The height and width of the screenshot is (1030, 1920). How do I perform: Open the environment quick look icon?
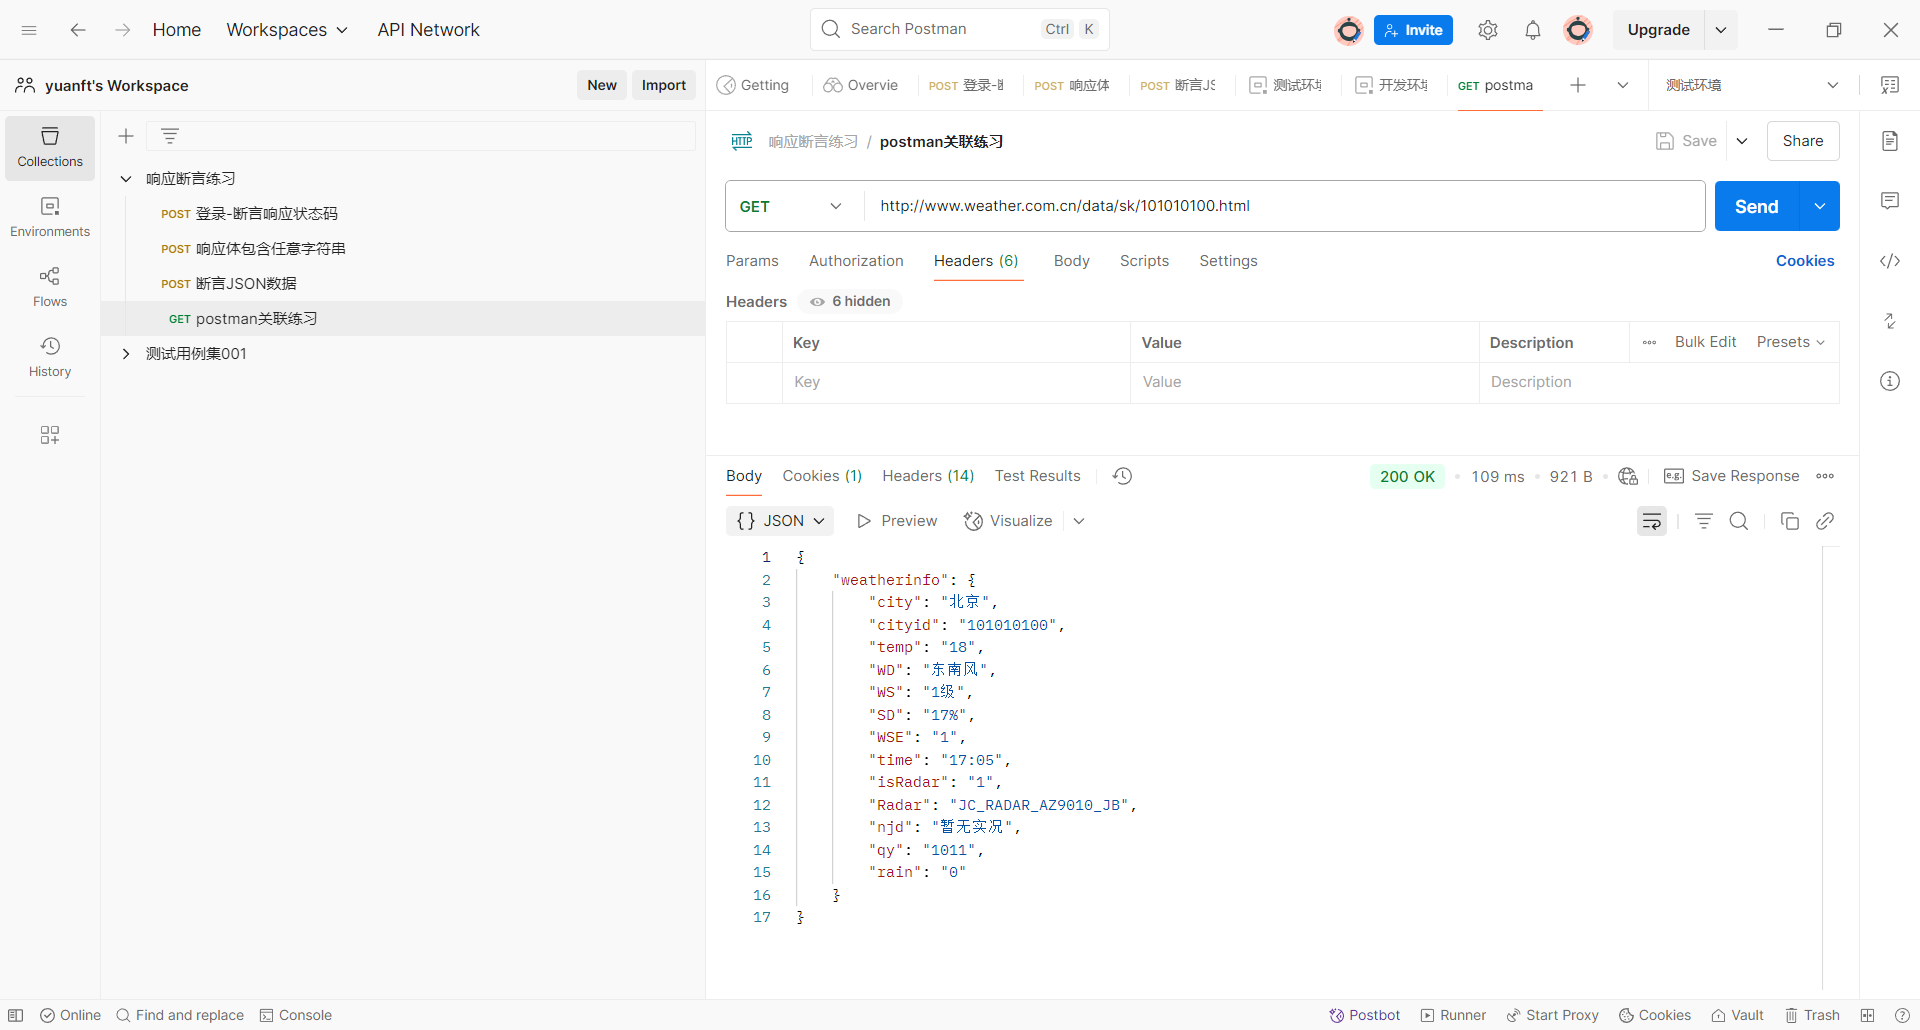(x=1890, y=85)
